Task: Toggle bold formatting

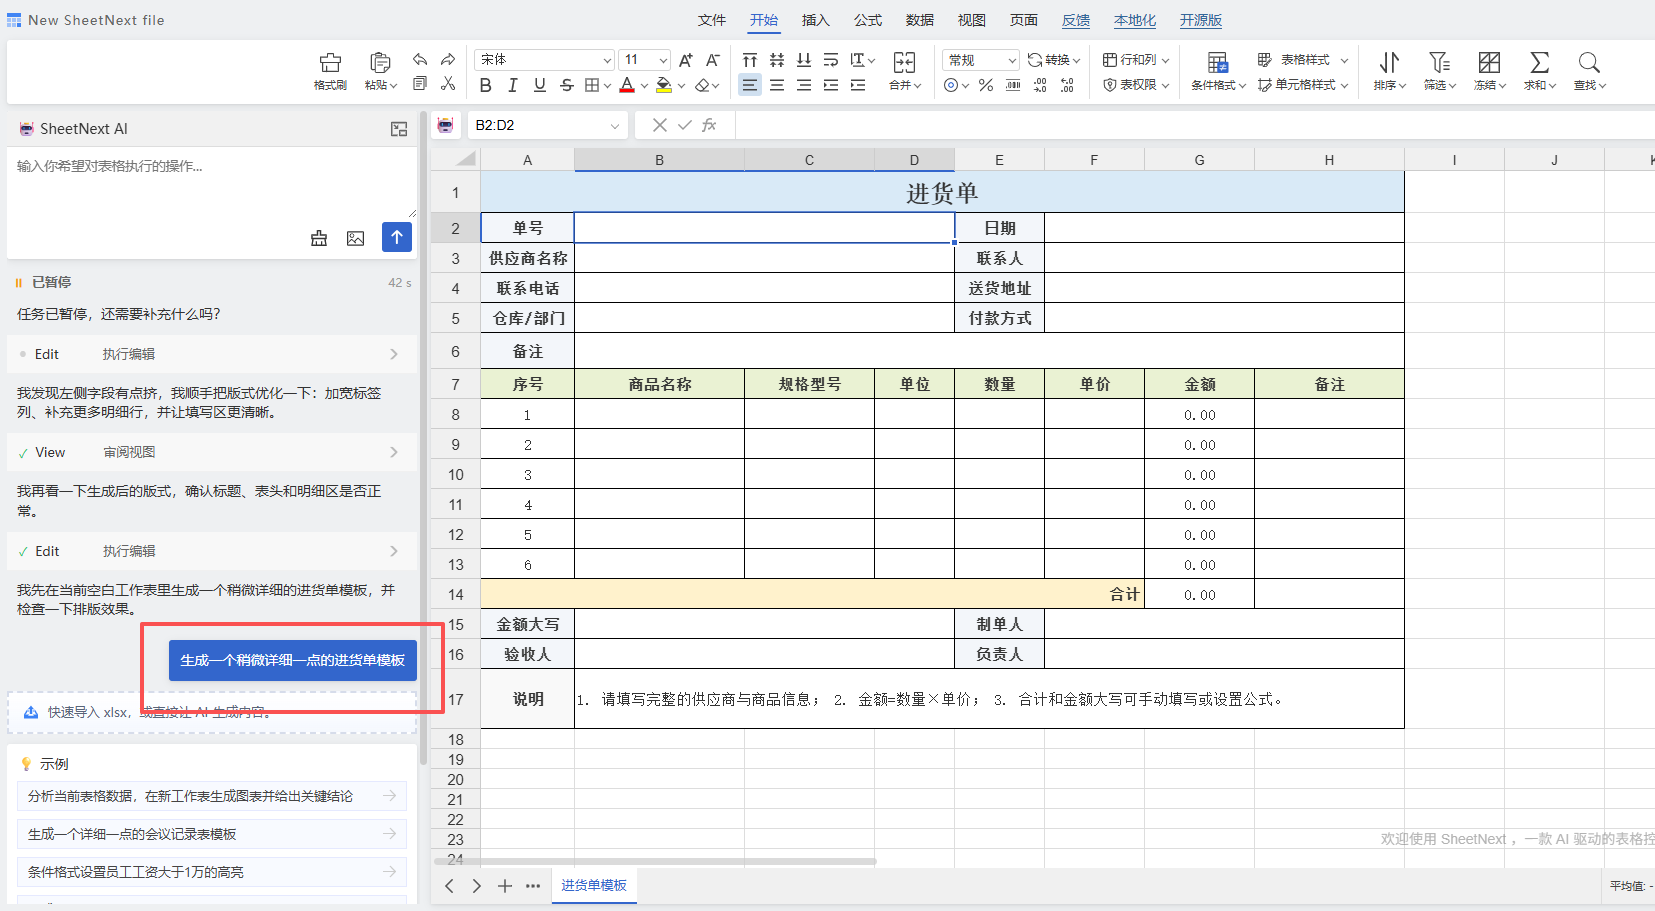Action: pos(486,85)
